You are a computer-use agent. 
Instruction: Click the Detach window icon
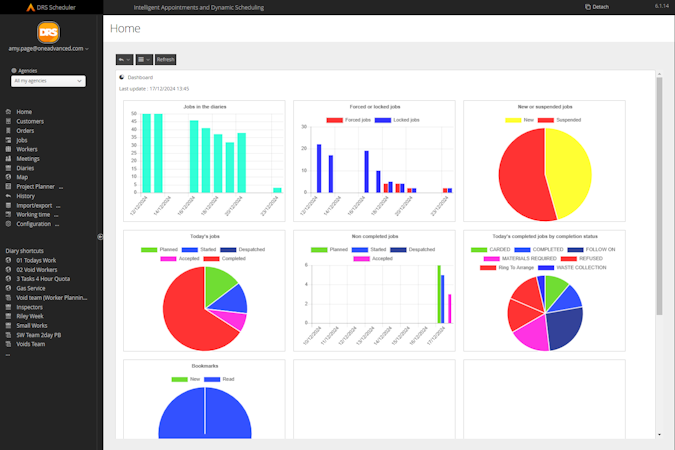588,7
